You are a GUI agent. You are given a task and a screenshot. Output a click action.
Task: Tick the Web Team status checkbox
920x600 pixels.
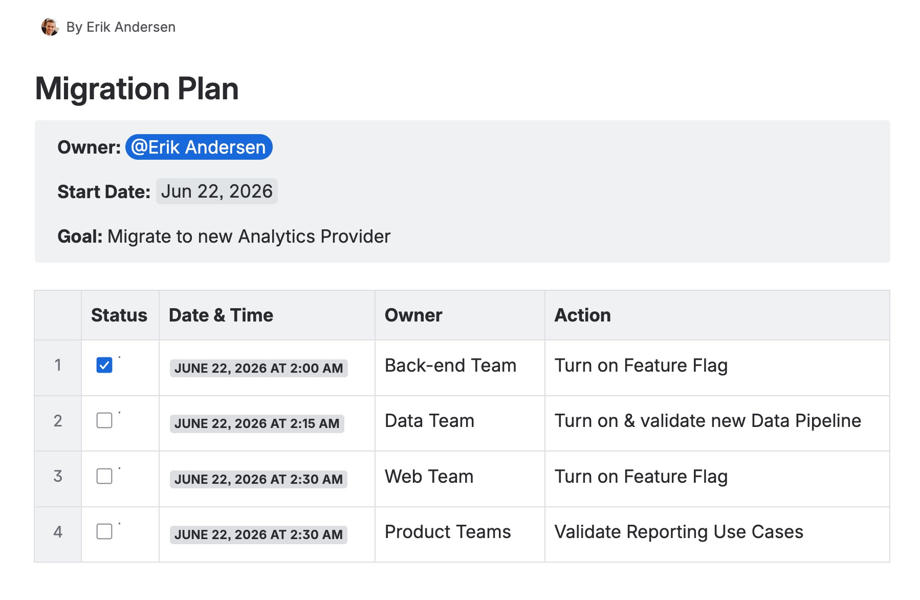104,476
